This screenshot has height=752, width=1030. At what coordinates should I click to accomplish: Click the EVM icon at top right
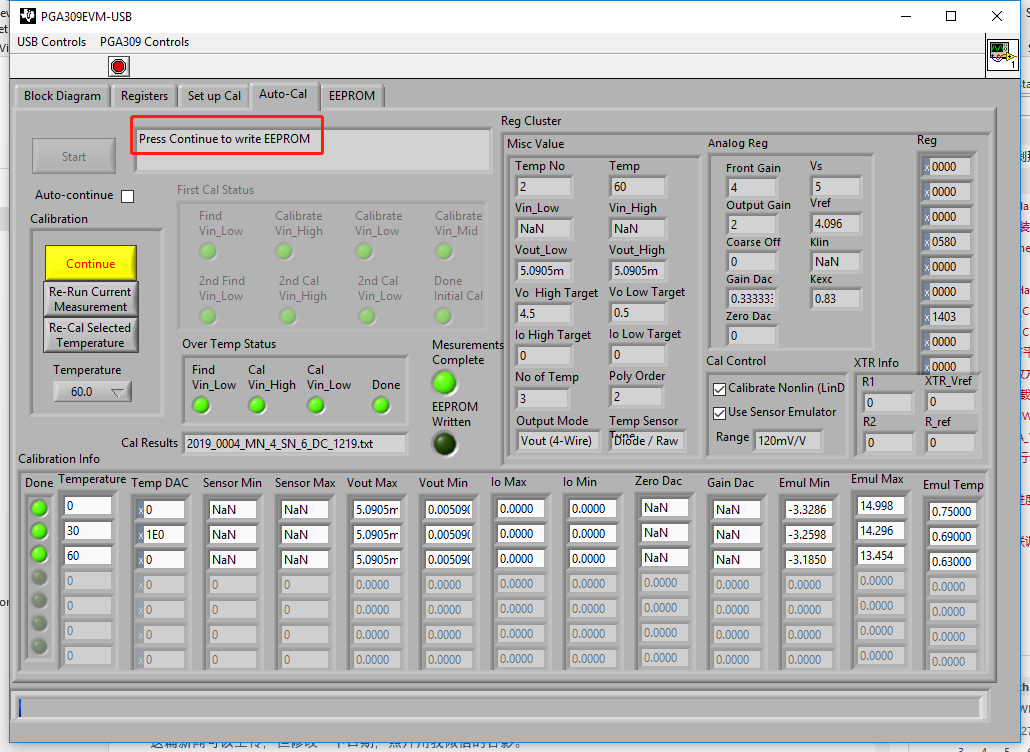[x=1001, y=55]
